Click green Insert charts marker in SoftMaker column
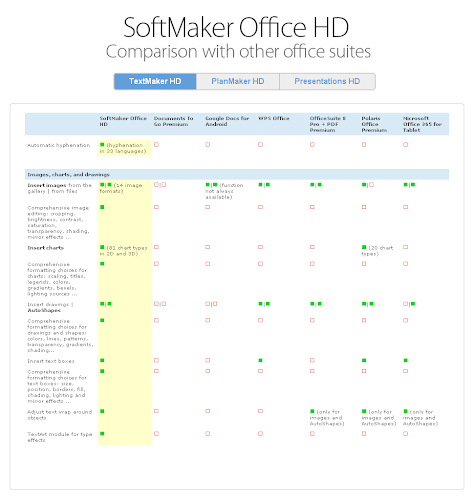 point(102,247)
